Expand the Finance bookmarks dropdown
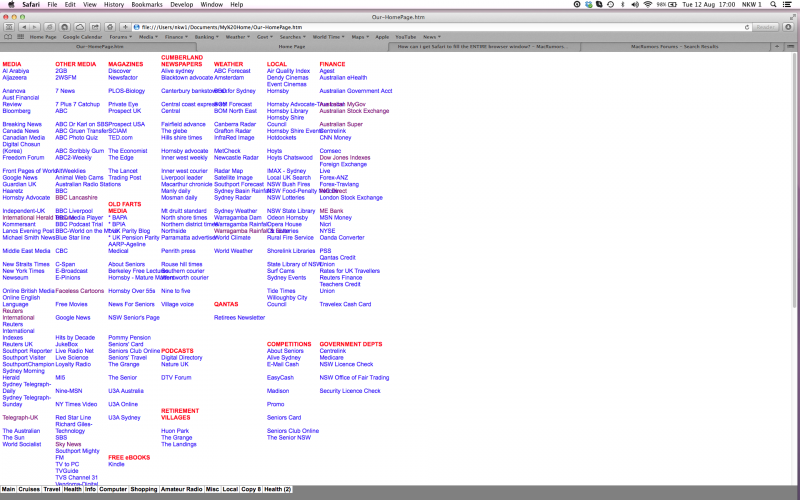 coord(176,37)
